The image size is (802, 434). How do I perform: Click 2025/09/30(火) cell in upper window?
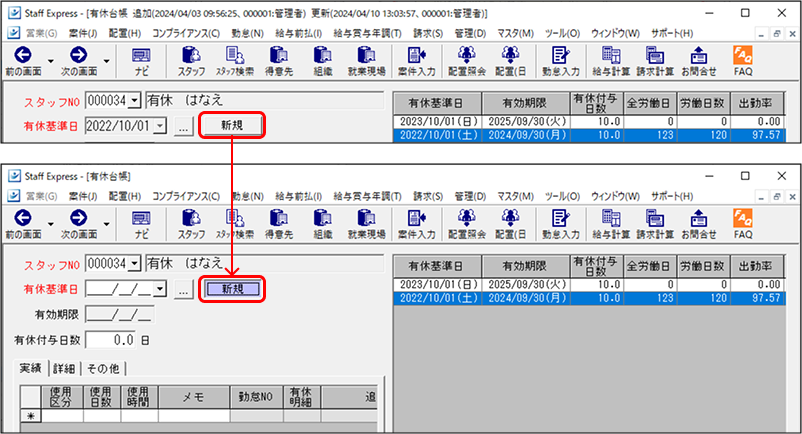pos(526,122)
